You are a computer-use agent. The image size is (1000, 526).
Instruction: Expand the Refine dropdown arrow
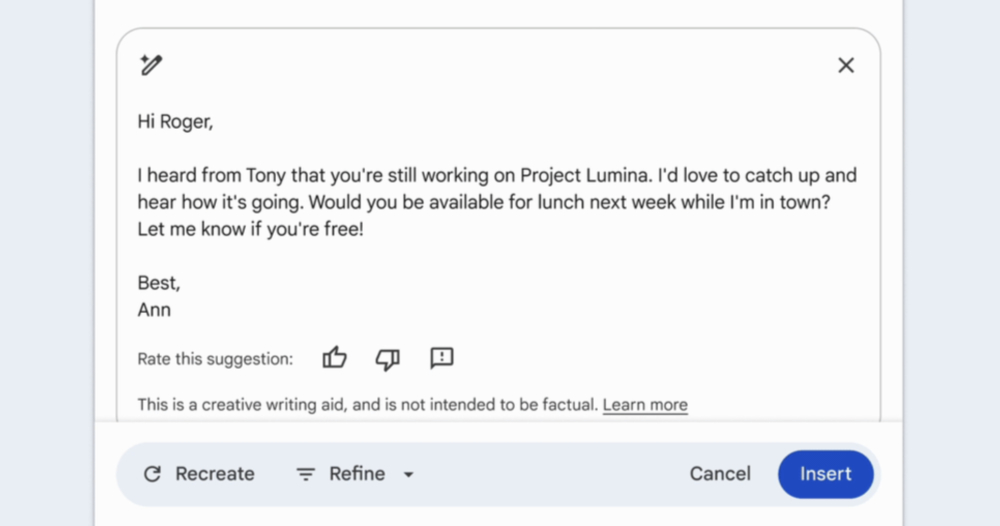coord(409,474)
